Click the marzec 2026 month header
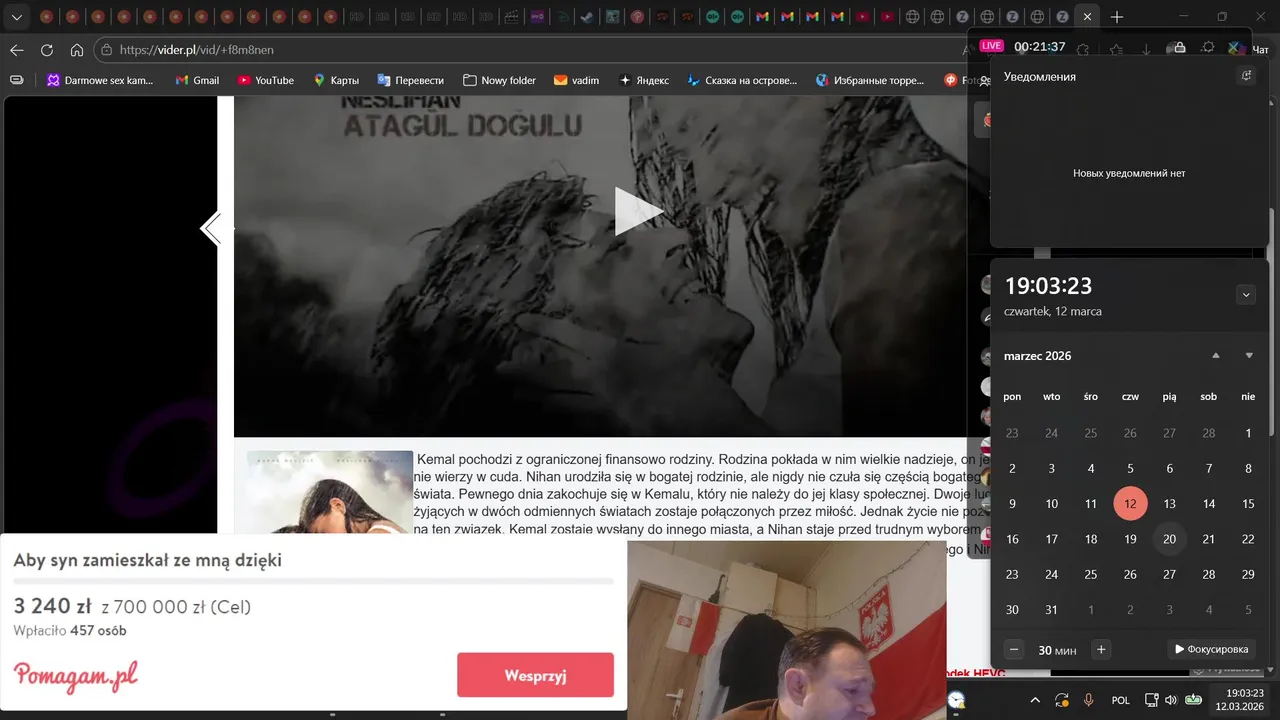This screenshot has width=1280, height=720. click(1037, 356)
